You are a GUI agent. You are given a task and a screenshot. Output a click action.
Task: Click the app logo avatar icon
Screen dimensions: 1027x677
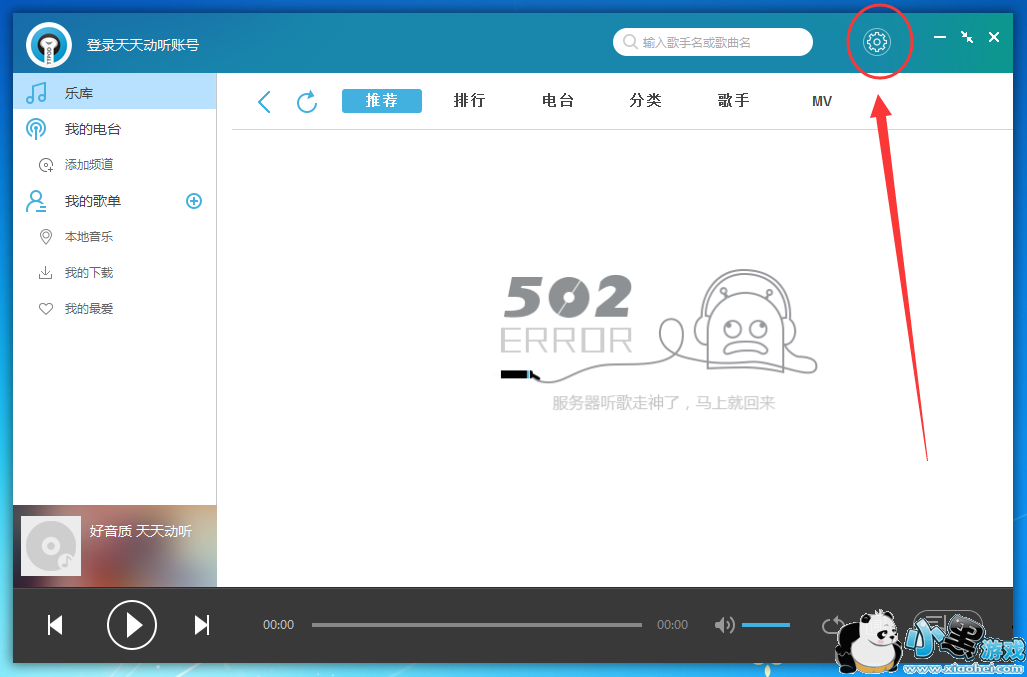tap(49, 44)
